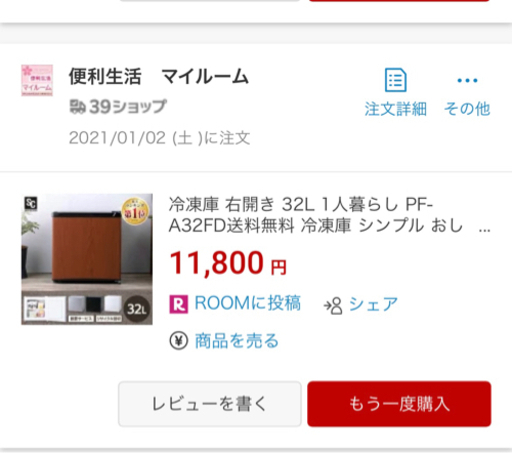Viewport: 512px width, 453px height.
Task: Click the pink ROOM R icon
Action: coord(179,304)
